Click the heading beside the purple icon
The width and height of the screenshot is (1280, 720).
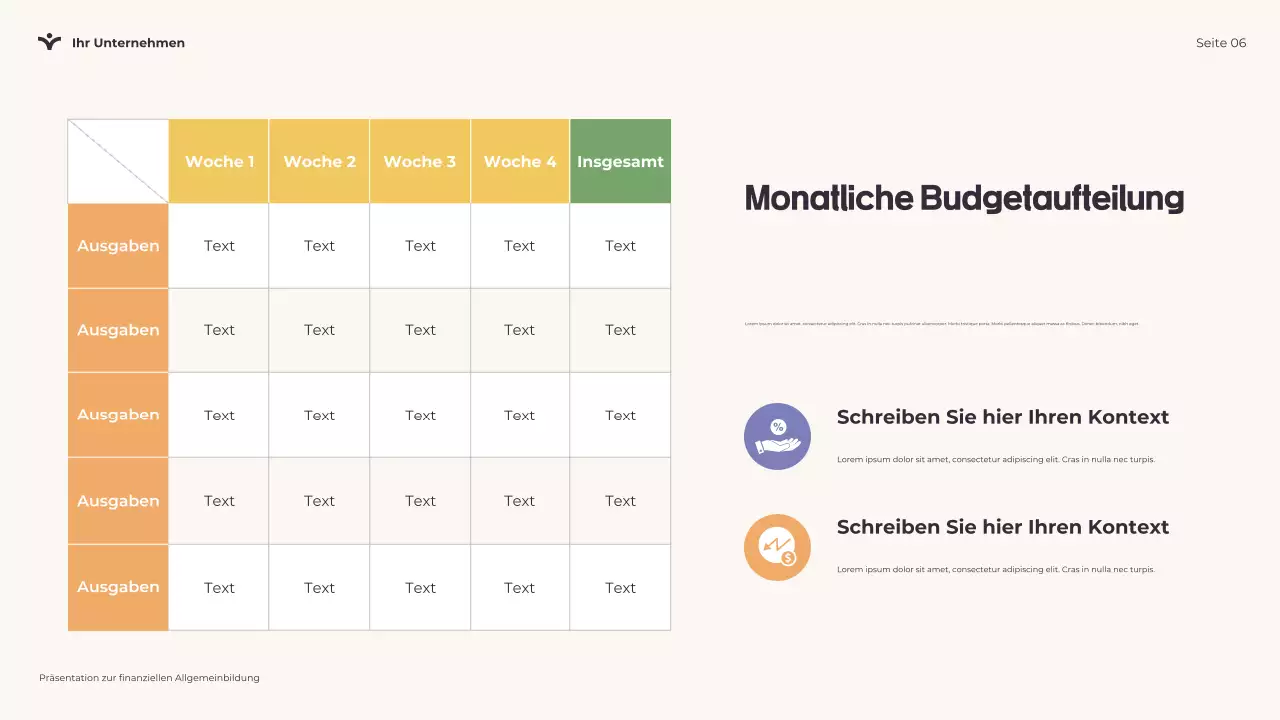tap(1002, 417)
